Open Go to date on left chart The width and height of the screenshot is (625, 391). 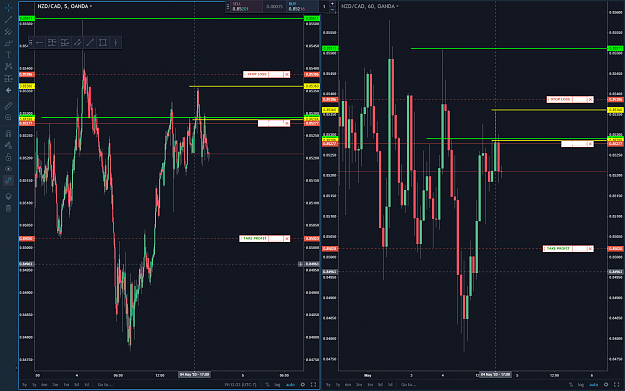click(105, 385)
